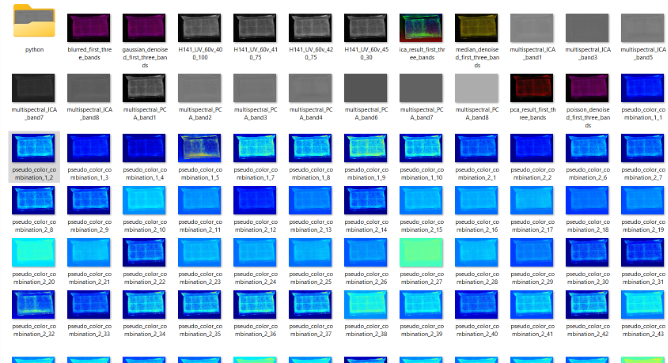The image size is (668, 363).
Task: Click the pseudo_color_combination_2_37 file name
Action: 311,330
